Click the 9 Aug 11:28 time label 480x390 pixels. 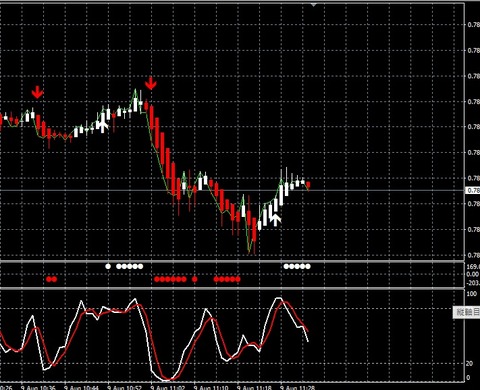pyautogui.click(x=298, y=388)
